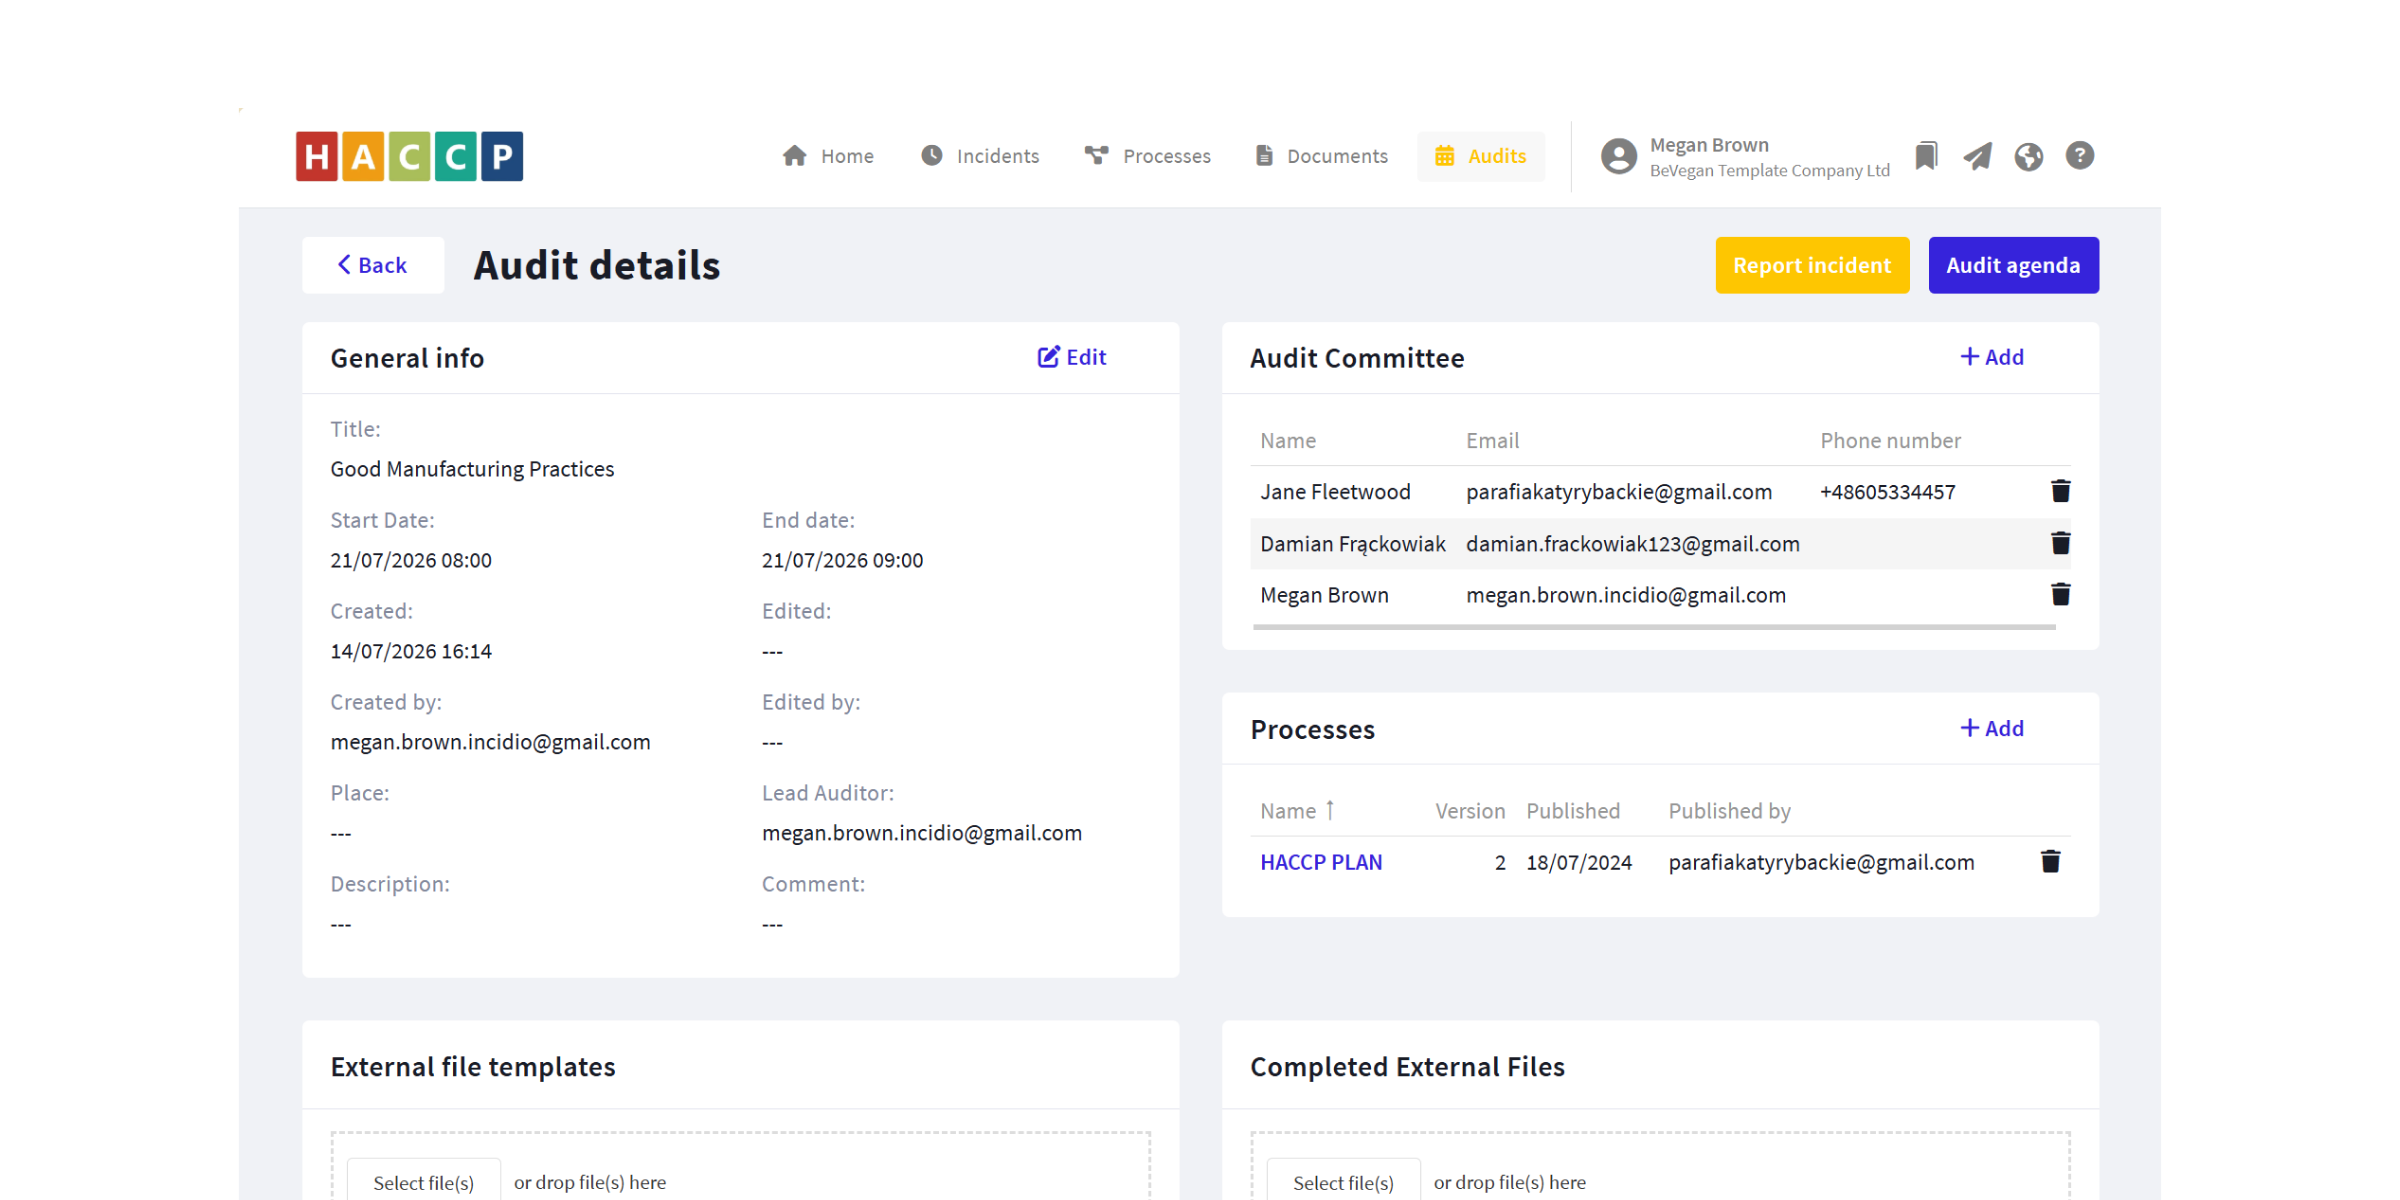
Task: Click the Created date 14/07/2026 16:14
Action: tap(411, 651)
